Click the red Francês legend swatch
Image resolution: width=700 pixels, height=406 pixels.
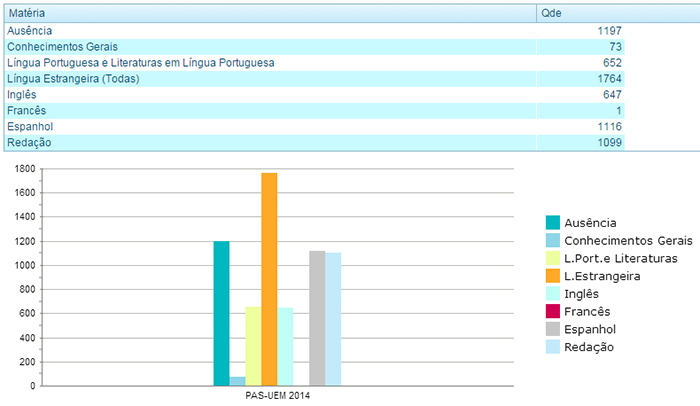553,312
